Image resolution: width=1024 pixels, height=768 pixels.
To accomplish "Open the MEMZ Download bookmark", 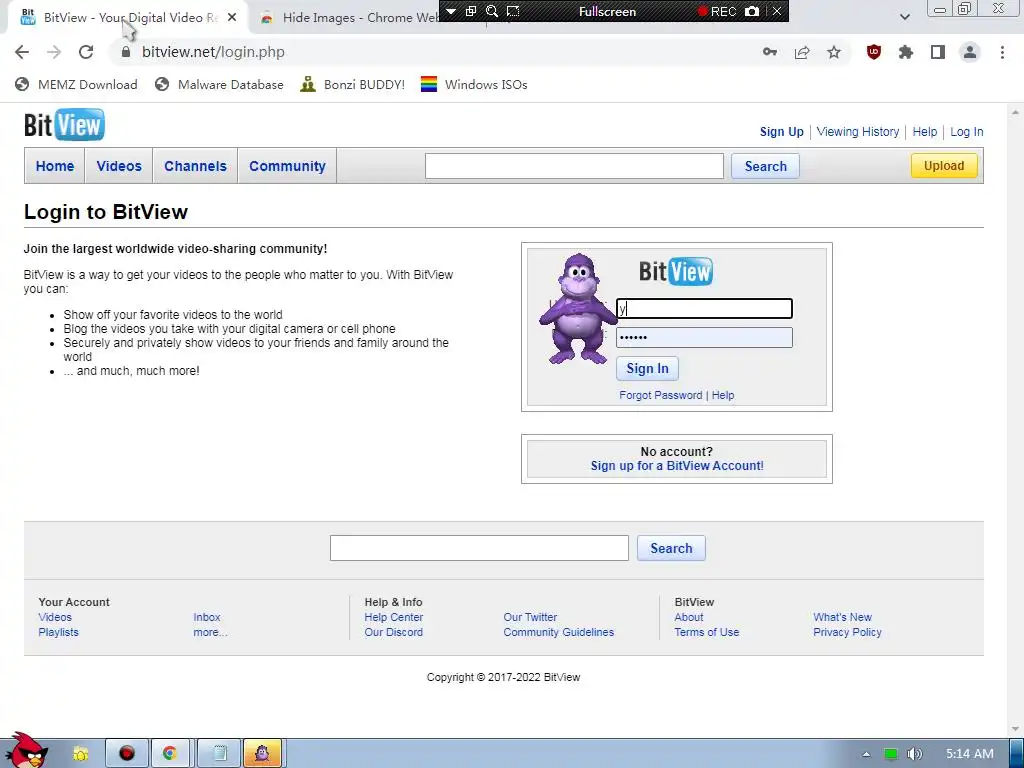I will 77,84.
